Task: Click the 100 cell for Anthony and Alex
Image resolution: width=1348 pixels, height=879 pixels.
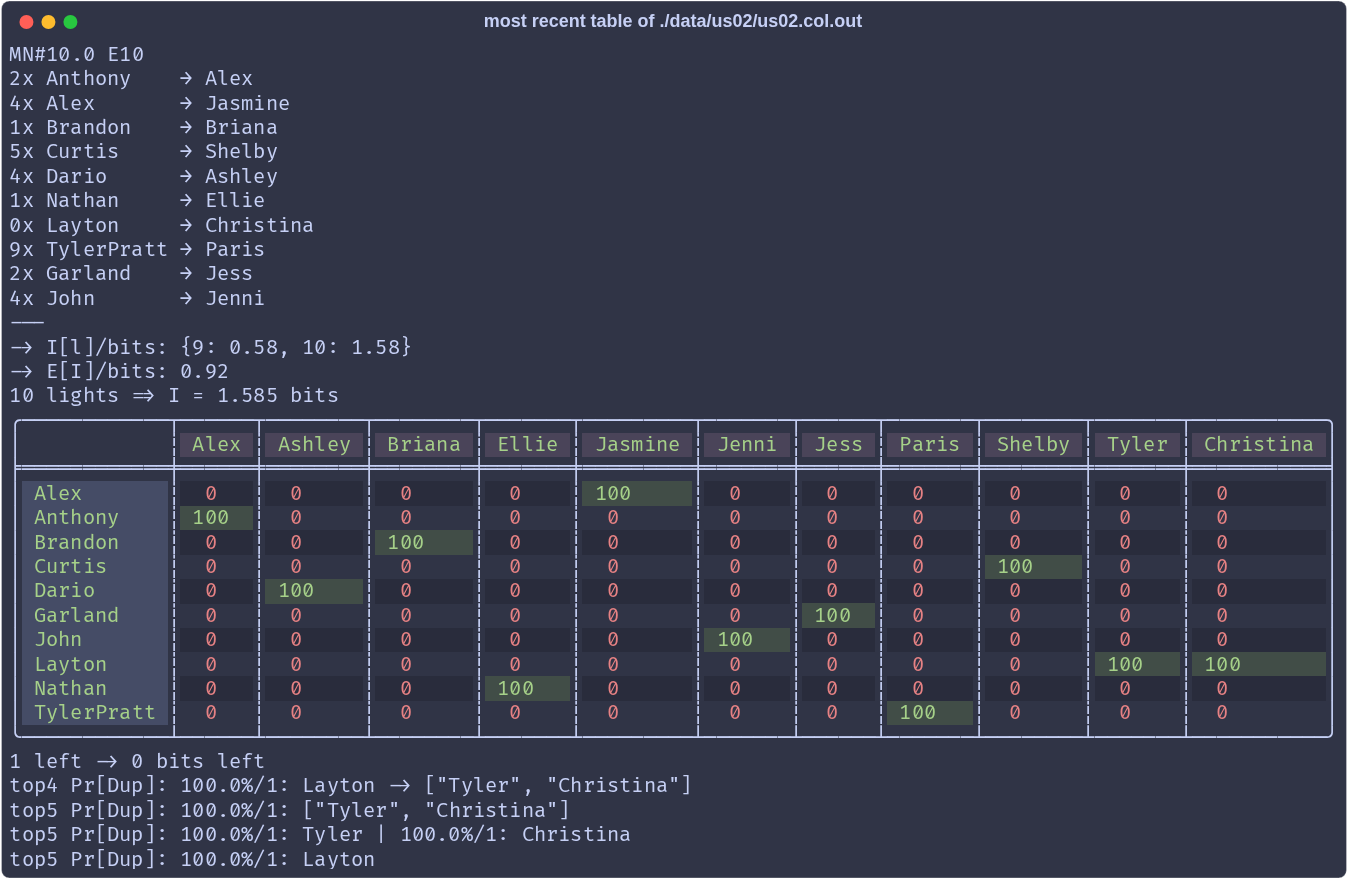Action: click(x=217, y=517)
